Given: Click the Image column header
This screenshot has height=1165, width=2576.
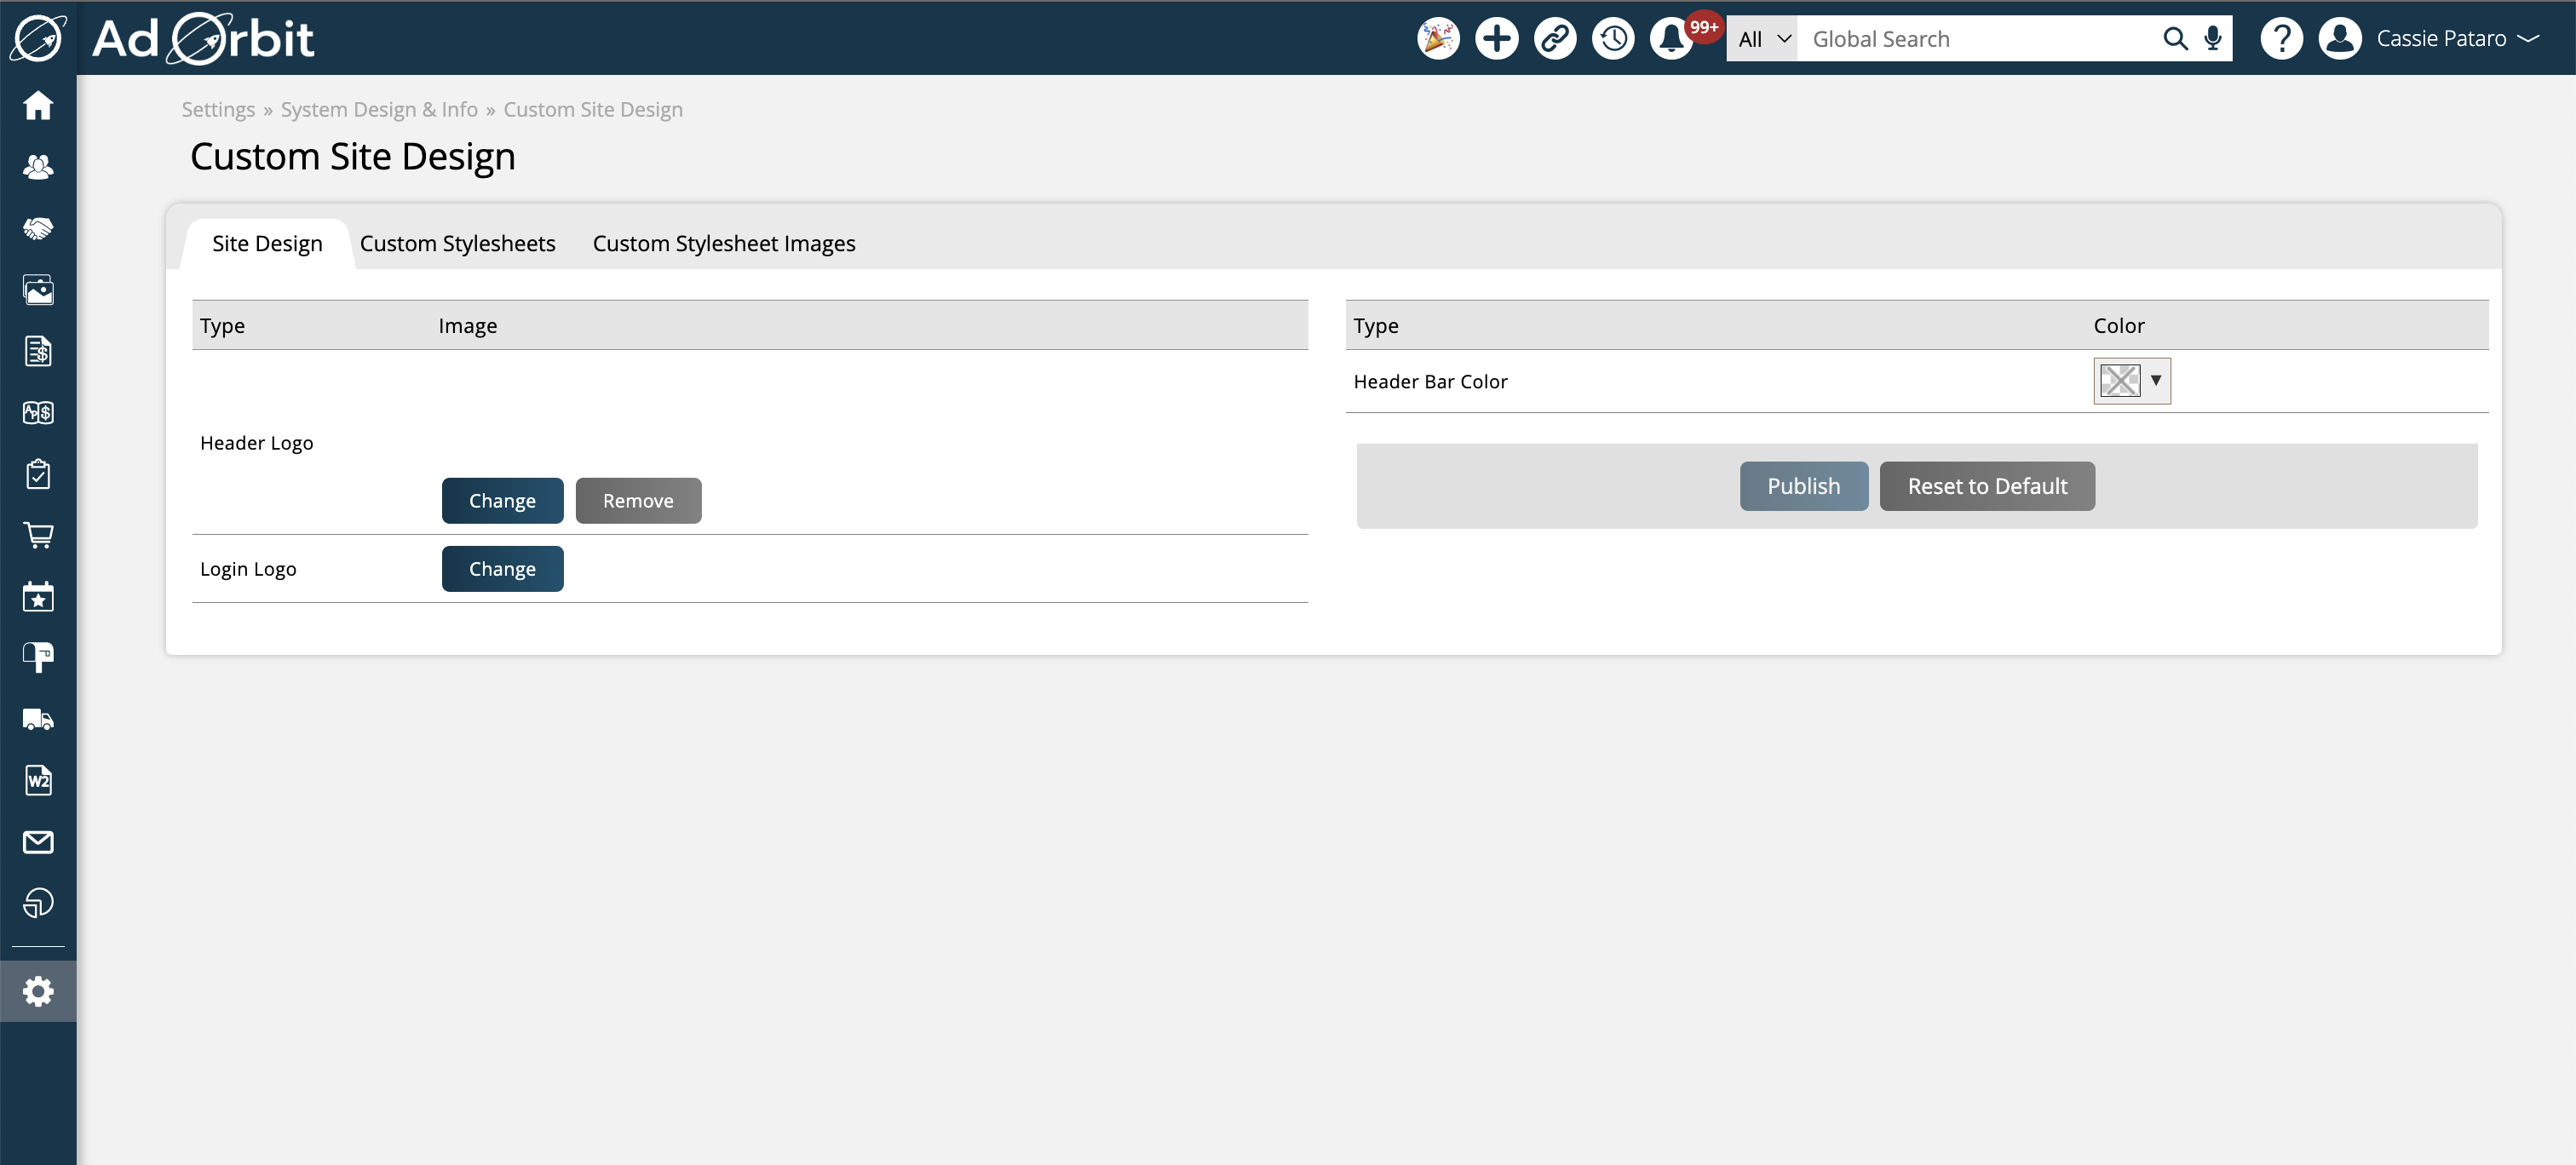Looking at the screenshot, I should point(467,325).
